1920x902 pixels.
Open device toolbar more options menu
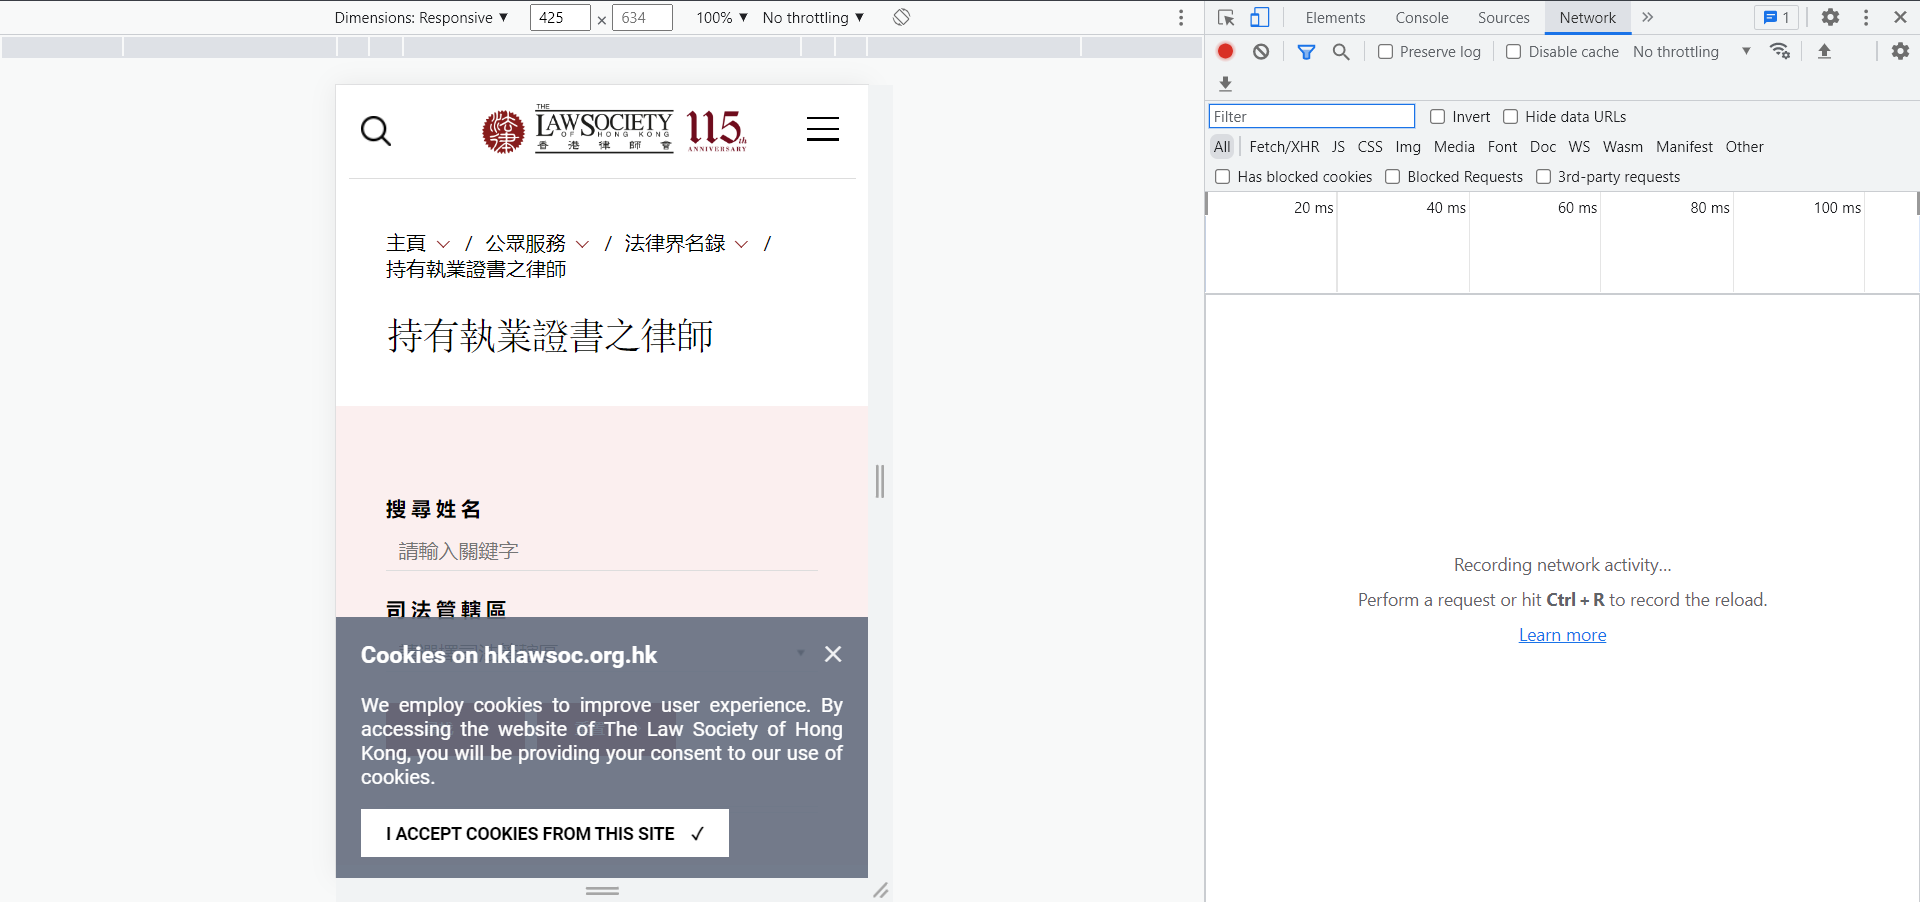click(x=1181, y=17)
